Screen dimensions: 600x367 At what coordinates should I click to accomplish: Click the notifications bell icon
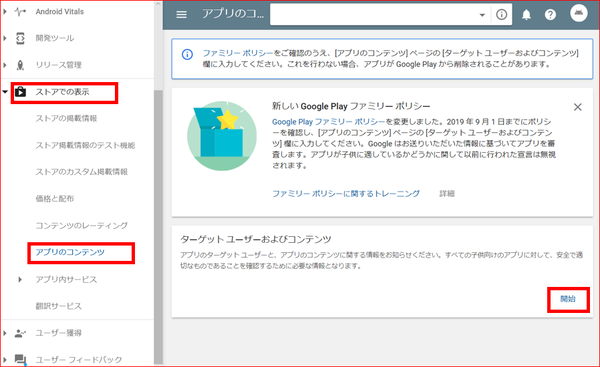click(x=527, y=15)
